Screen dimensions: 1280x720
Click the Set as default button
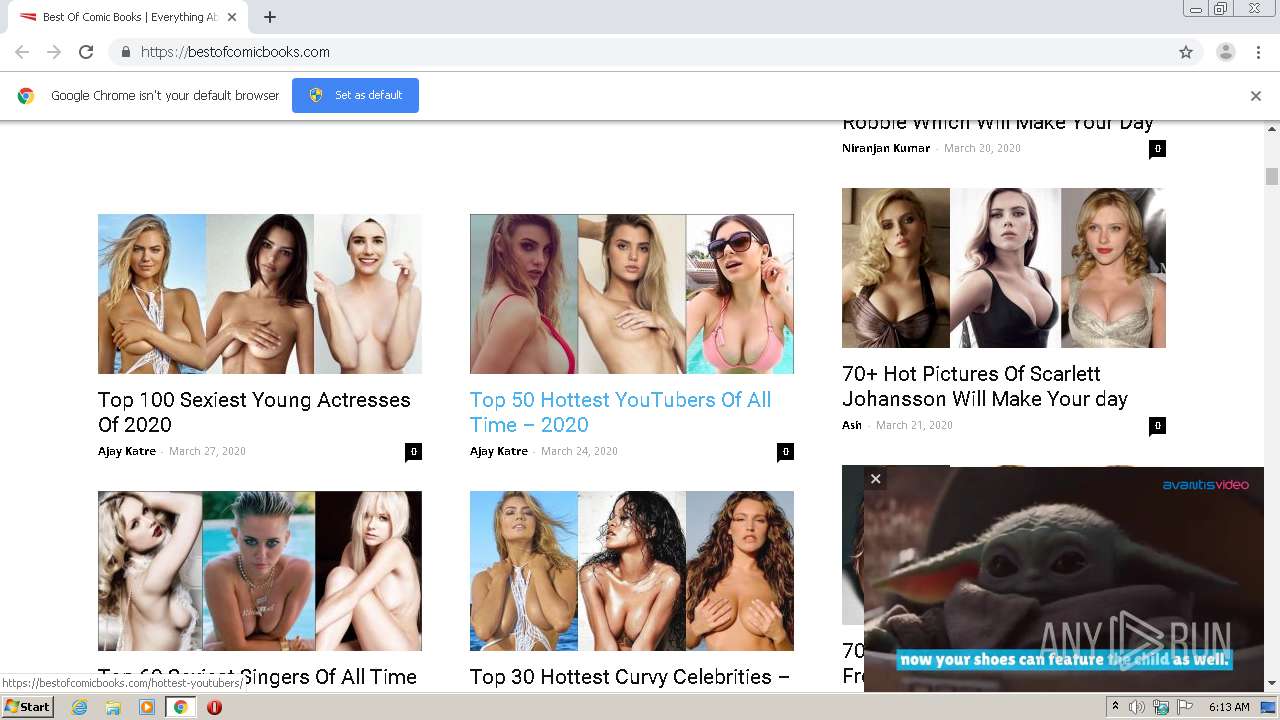point(355,95)
